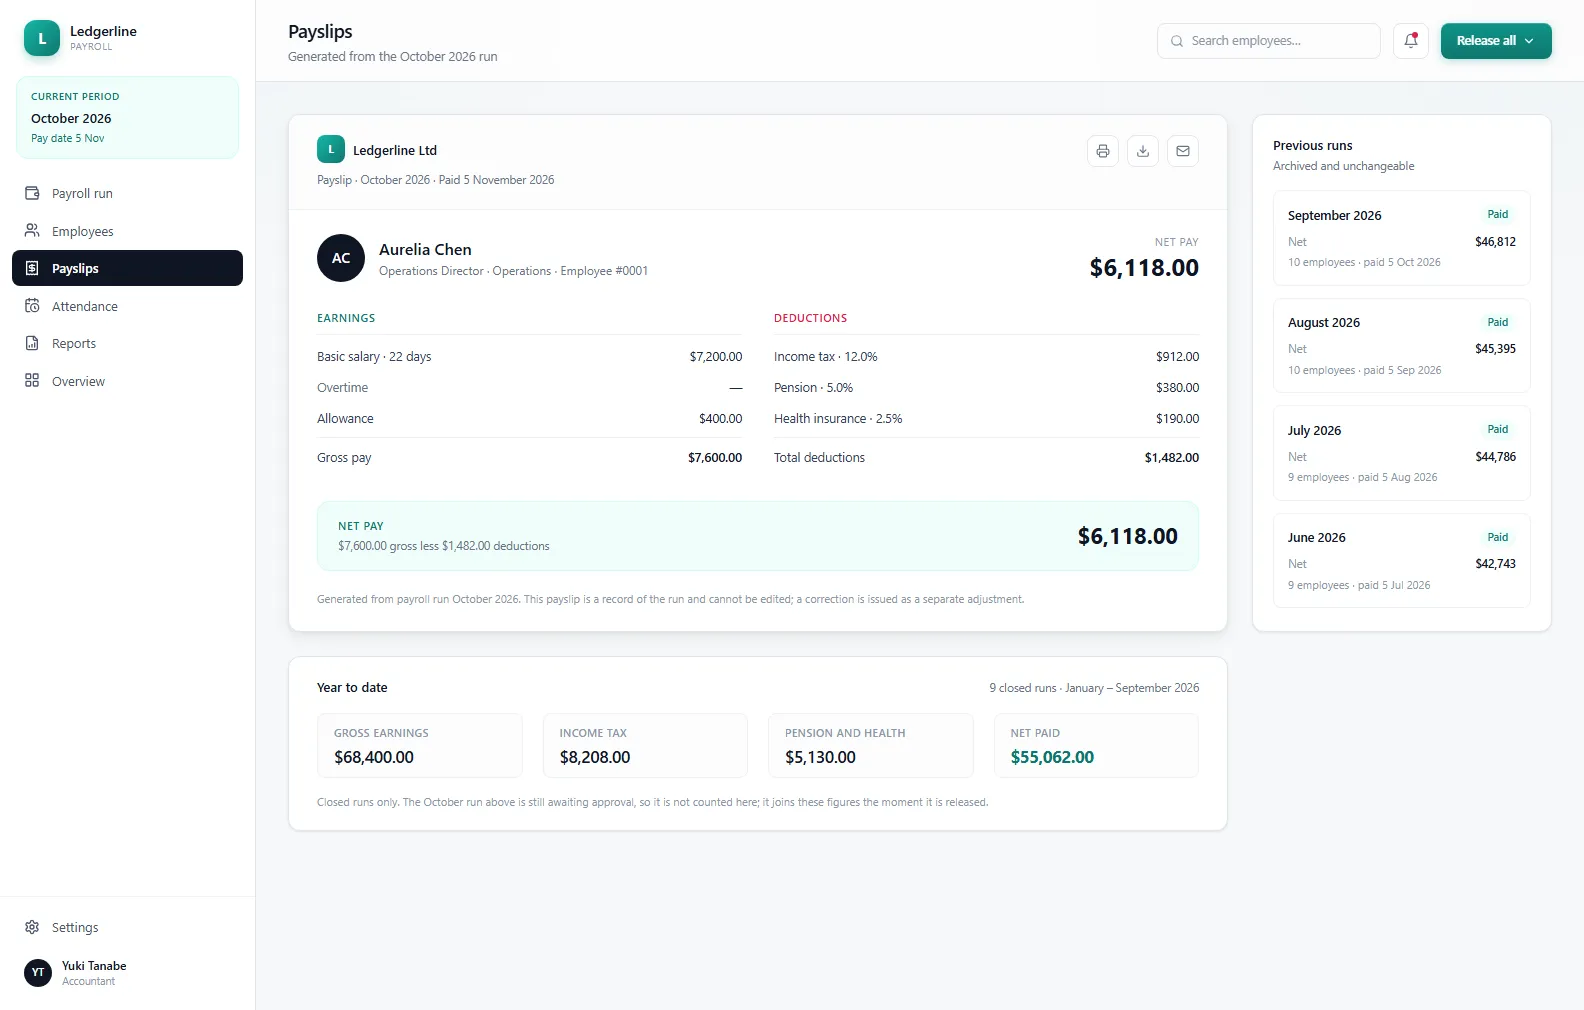The height and width of the screenshot is (1010, 1584).
Task: Open Reports from the sidebar
Action: (127, 343)
